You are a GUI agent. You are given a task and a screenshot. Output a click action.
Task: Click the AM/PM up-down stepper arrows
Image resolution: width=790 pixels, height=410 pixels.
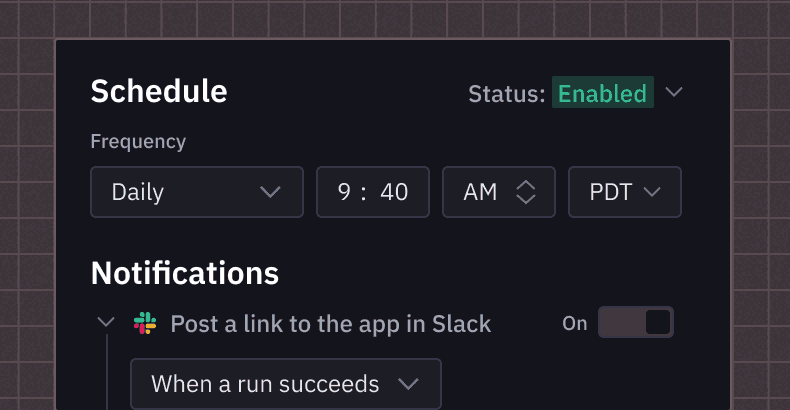(526, 192)
